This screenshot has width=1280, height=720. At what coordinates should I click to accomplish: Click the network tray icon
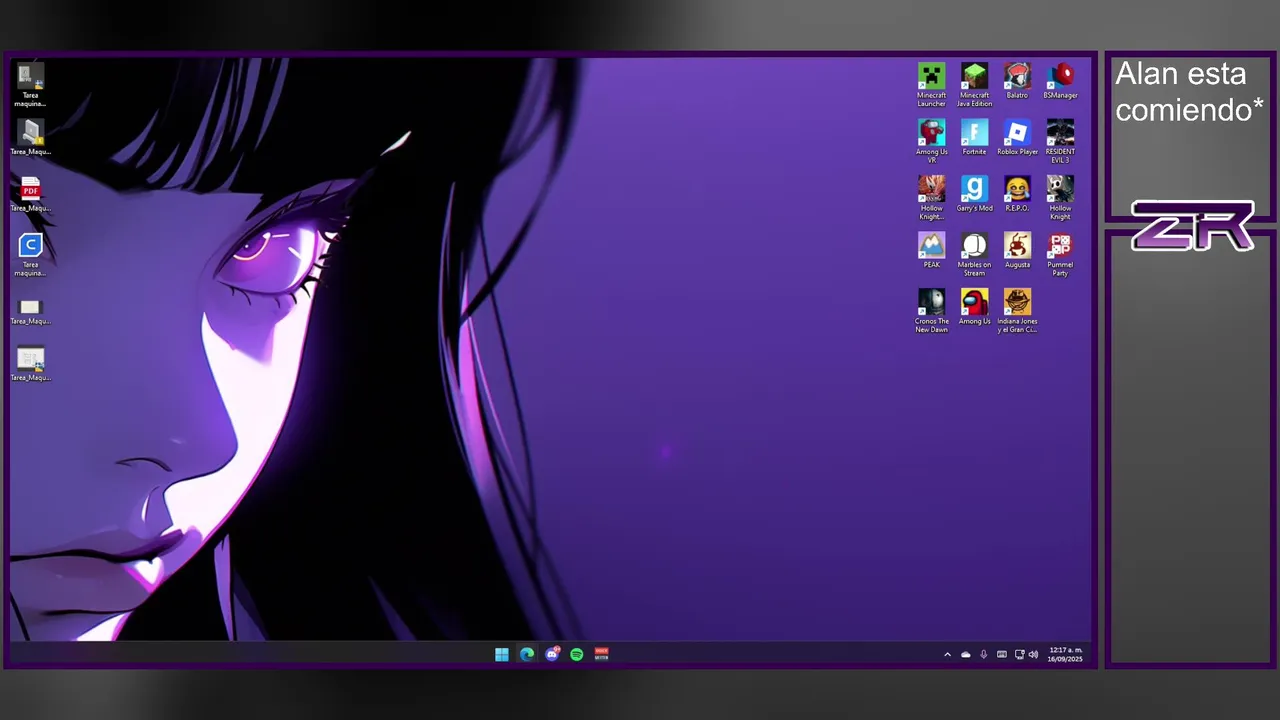coord(1019,654)
